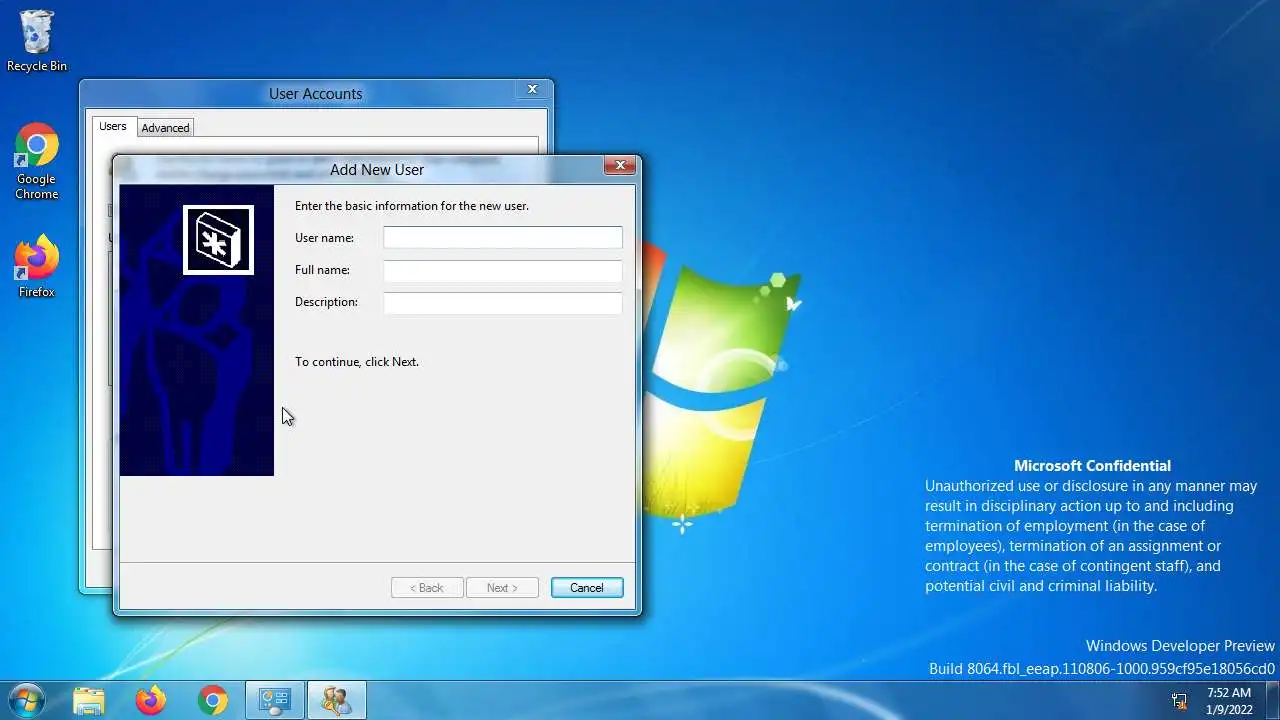Close the Add New User dialog
This screenshot has width=1280, height=720.
(x=620, y=166)
